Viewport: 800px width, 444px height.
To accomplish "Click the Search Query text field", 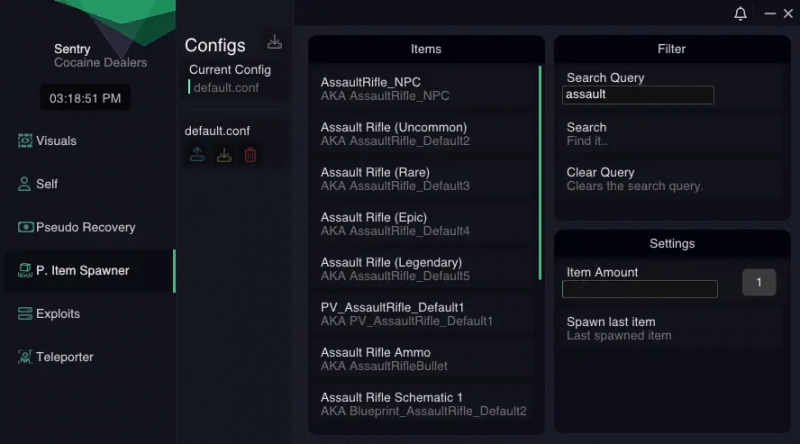I will coord(639,95).
